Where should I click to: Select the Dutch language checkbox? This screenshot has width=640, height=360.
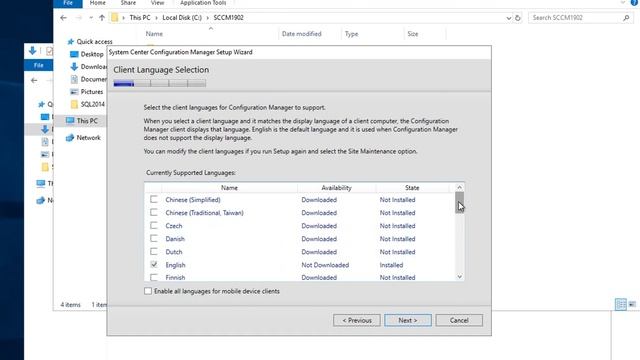[x=153, y=252]
